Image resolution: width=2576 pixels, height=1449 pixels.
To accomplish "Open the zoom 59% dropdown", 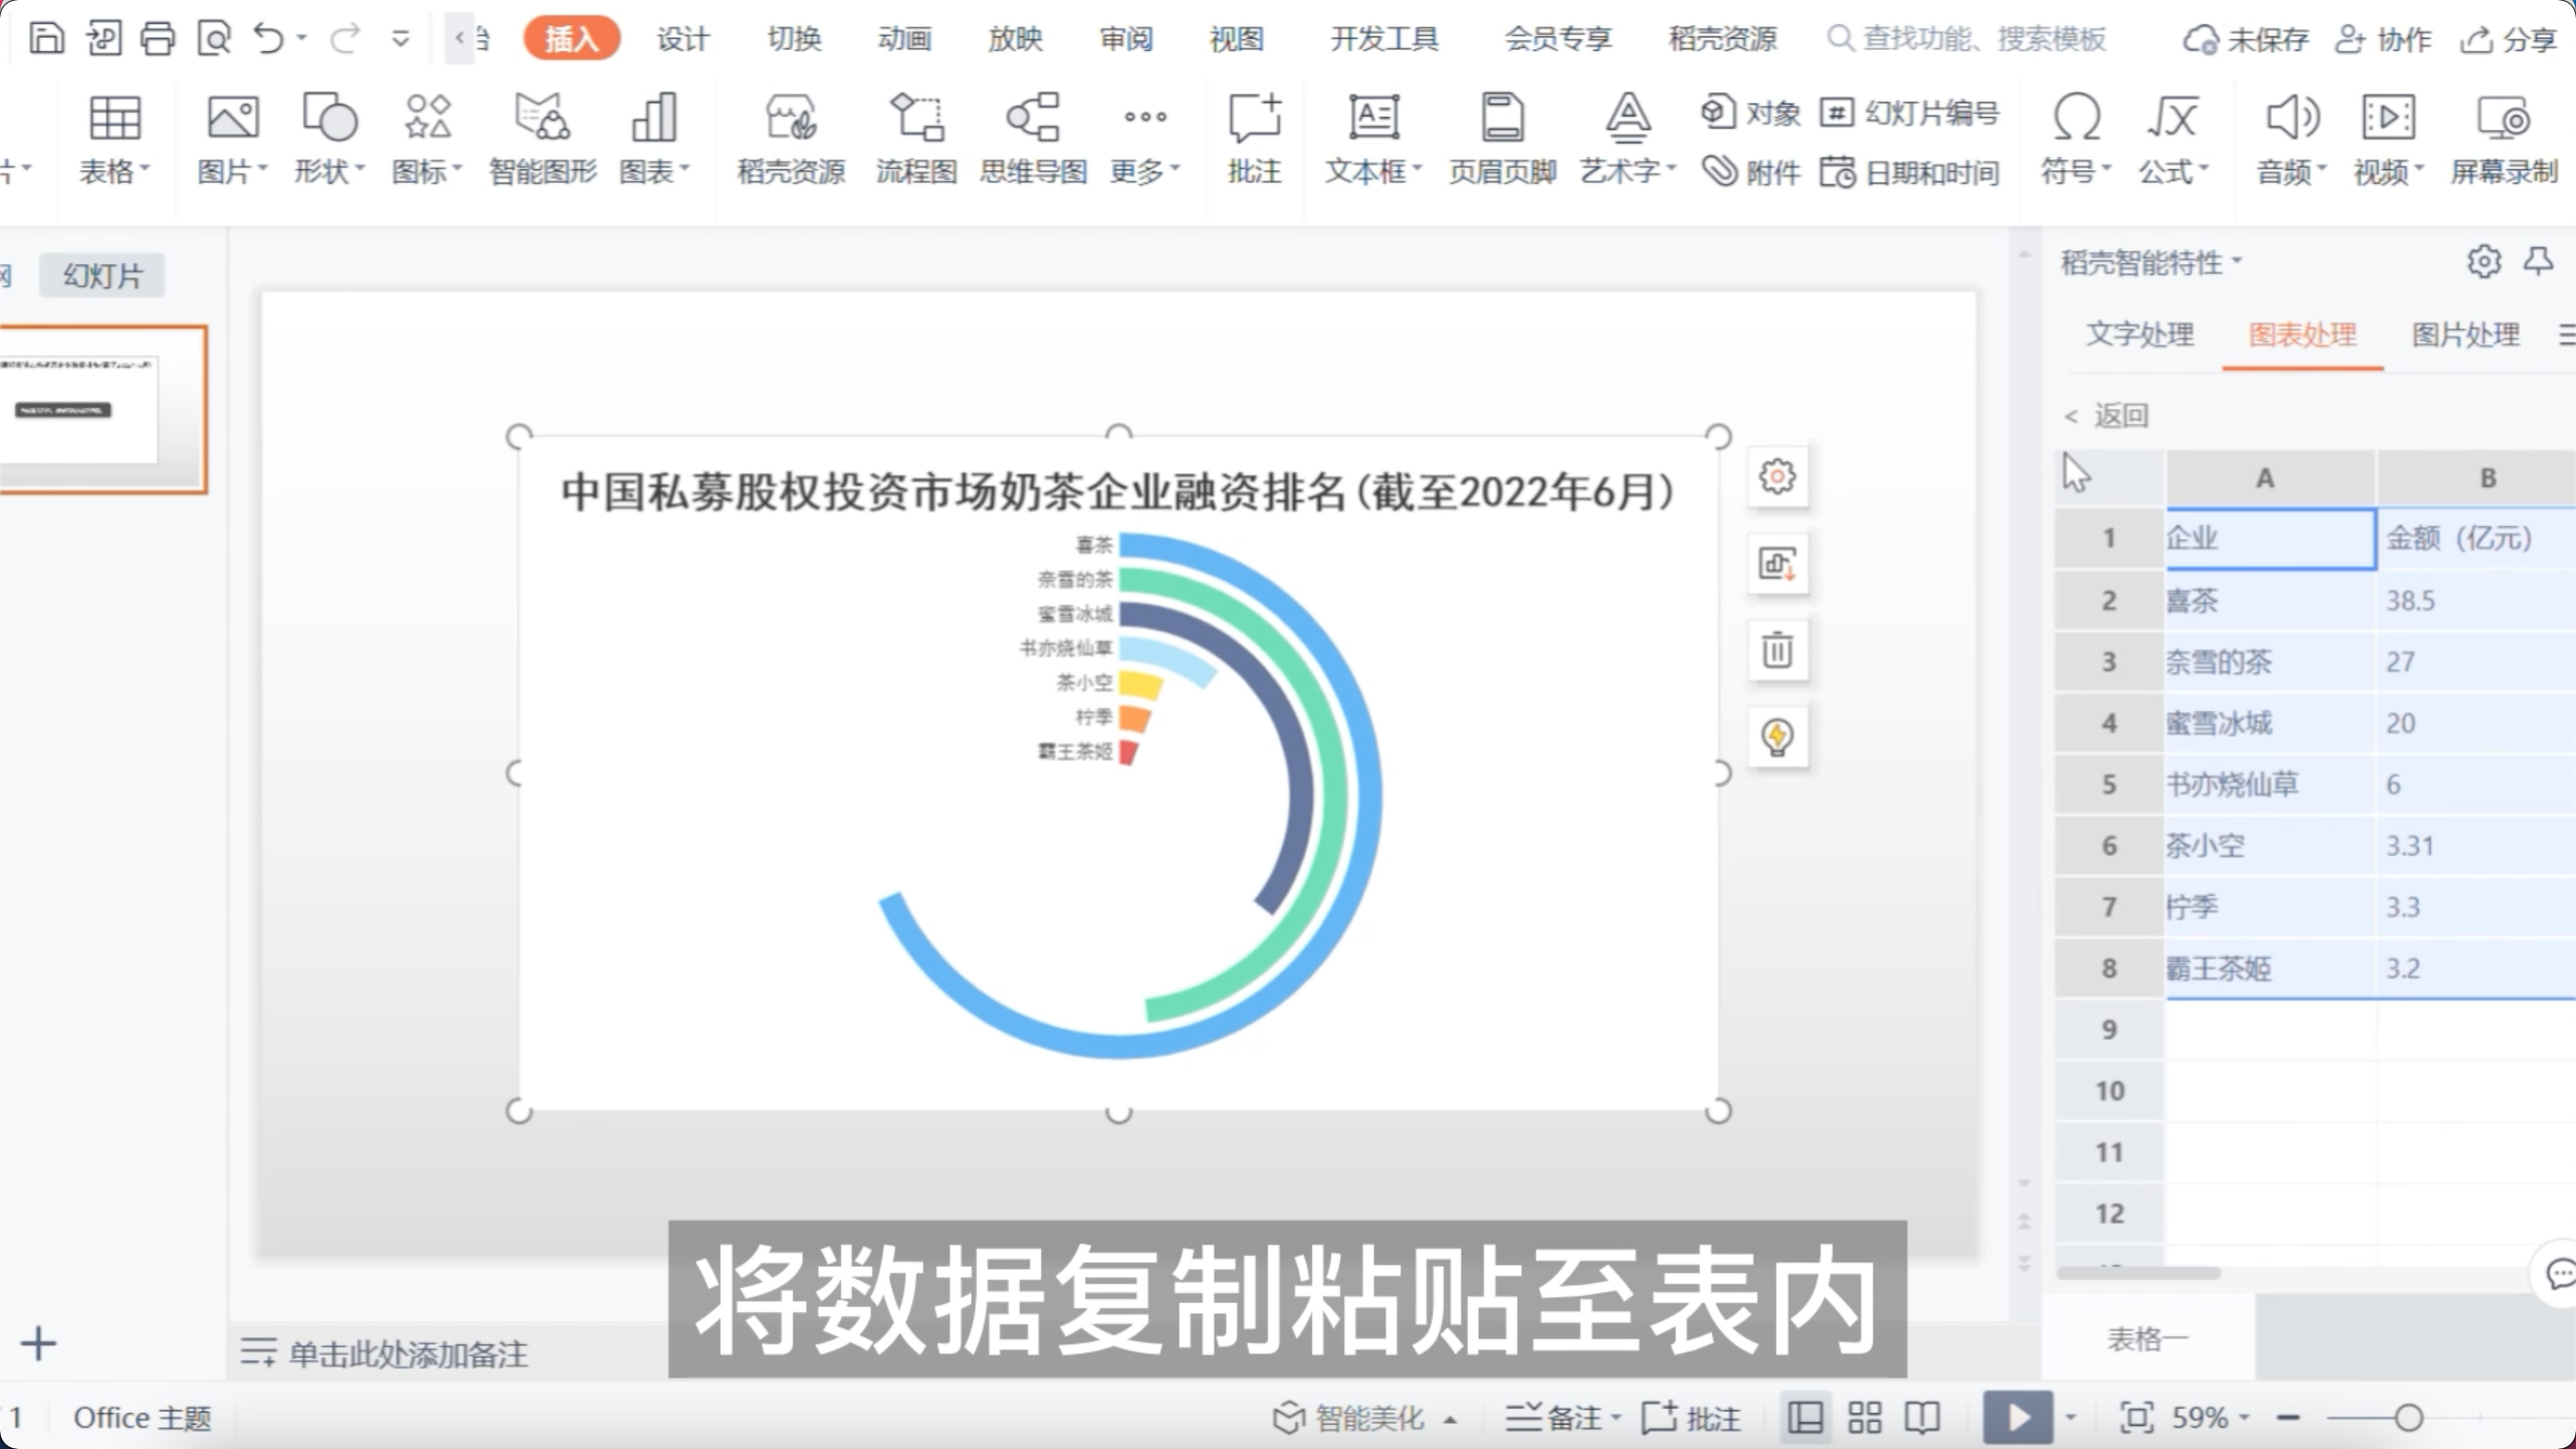I will pos(2244,1417).
